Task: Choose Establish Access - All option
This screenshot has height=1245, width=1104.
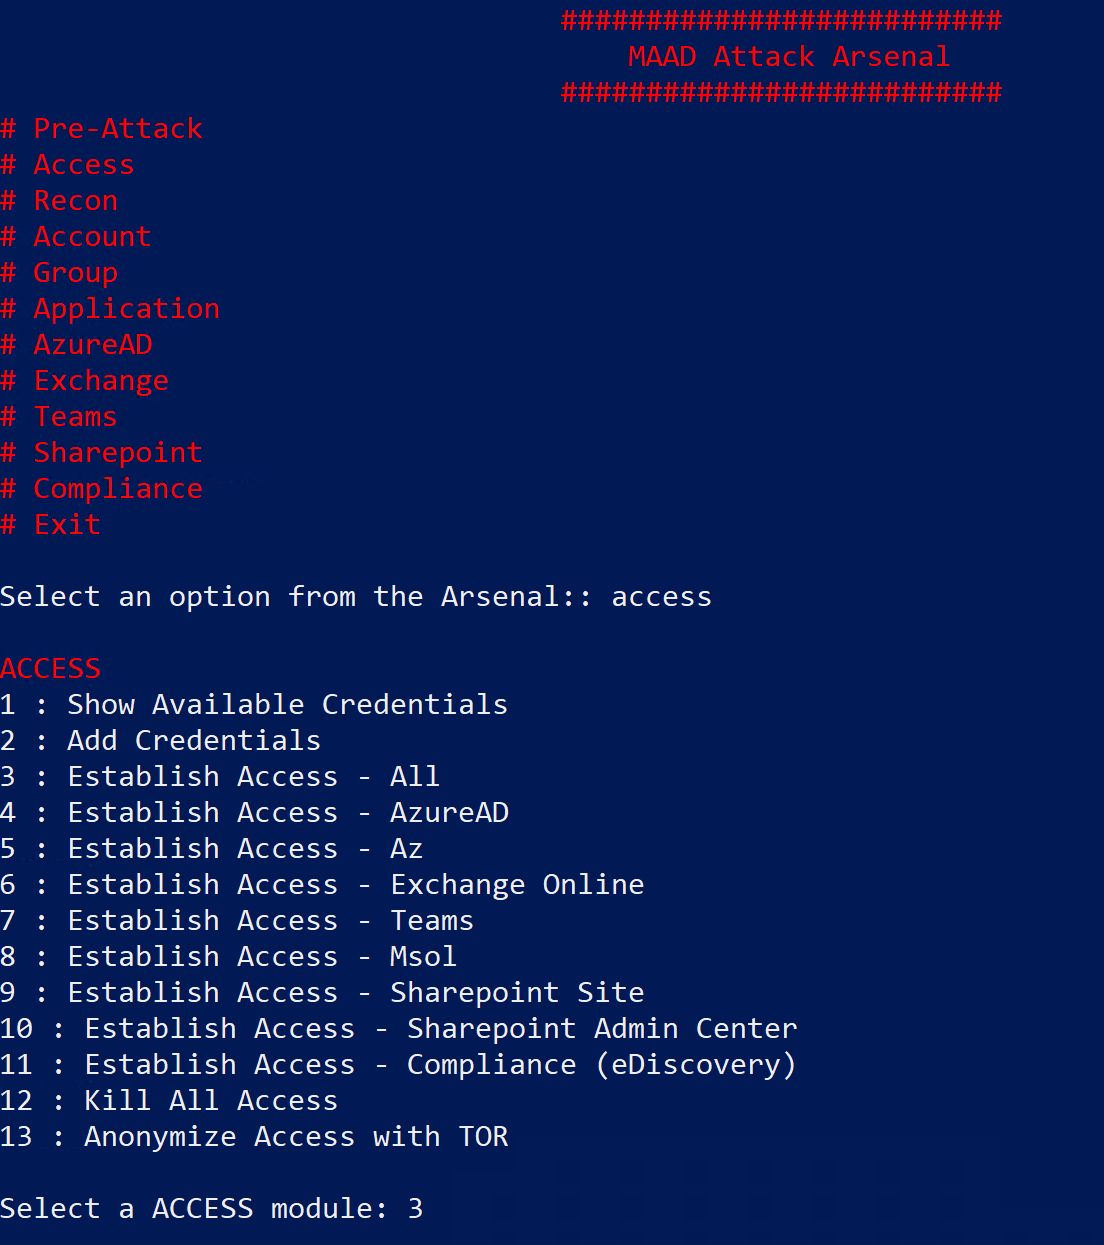Action: [x=252, y=777]
